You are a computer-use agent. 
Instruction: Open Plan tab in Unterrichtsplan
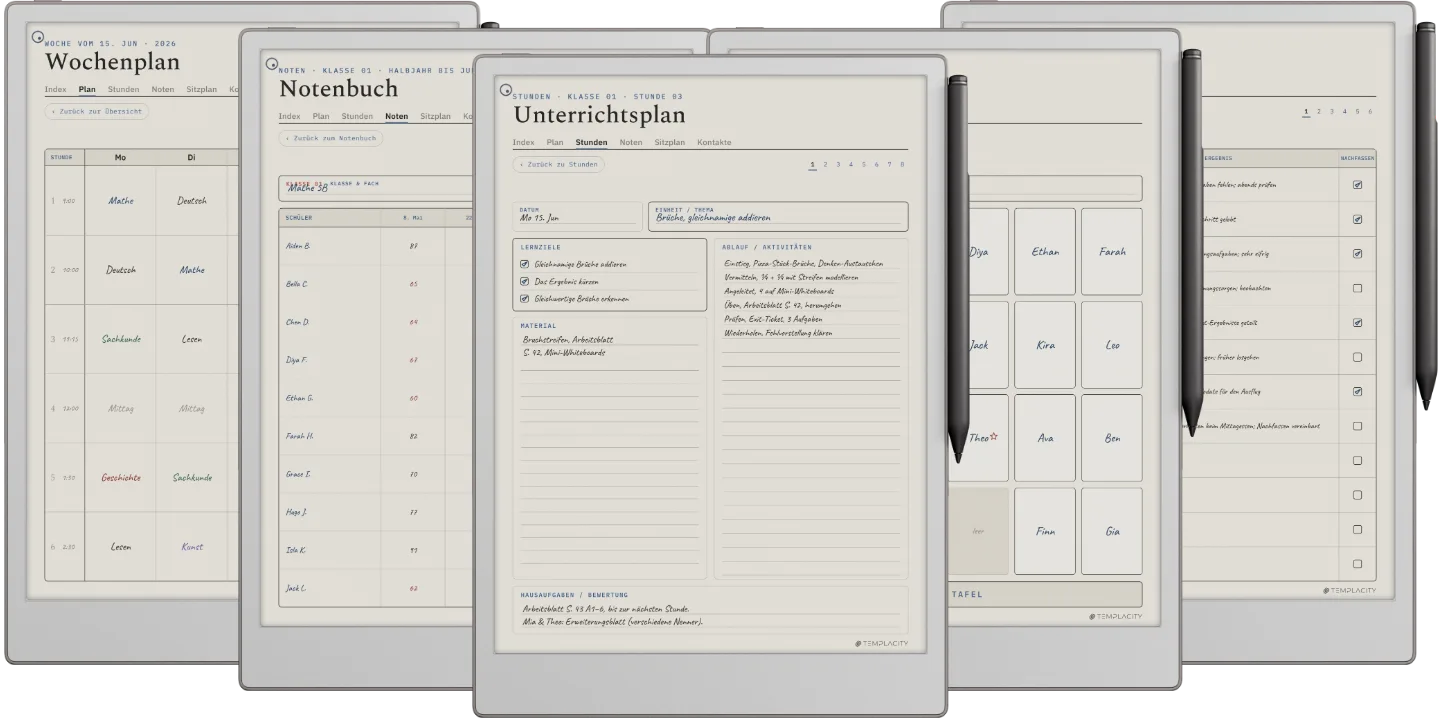click(555, 142)
